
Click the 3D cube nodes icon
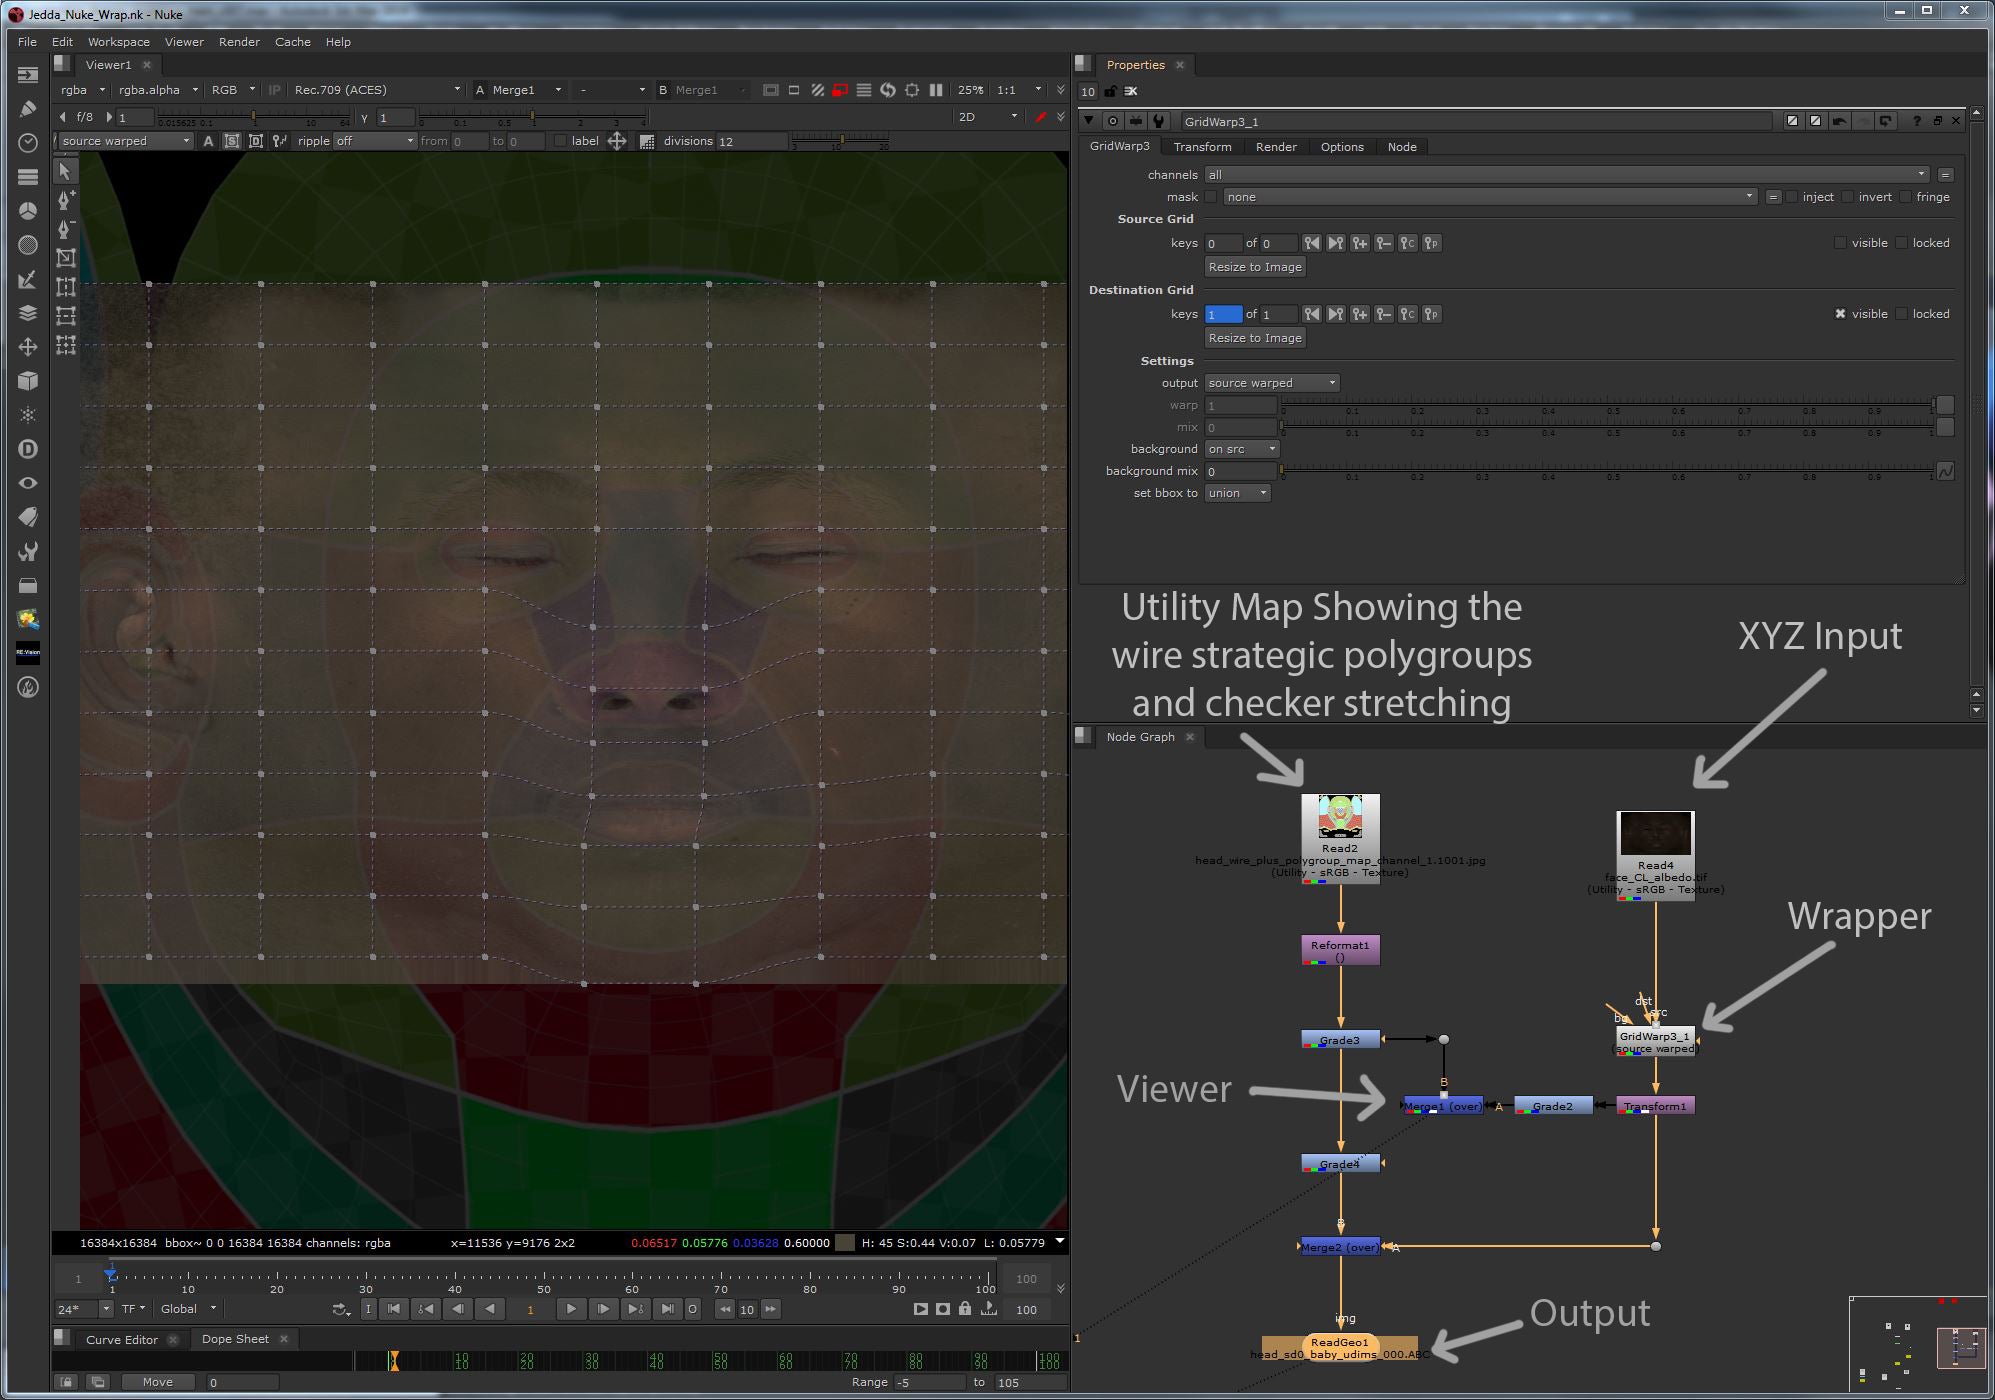tap(28, 381)
